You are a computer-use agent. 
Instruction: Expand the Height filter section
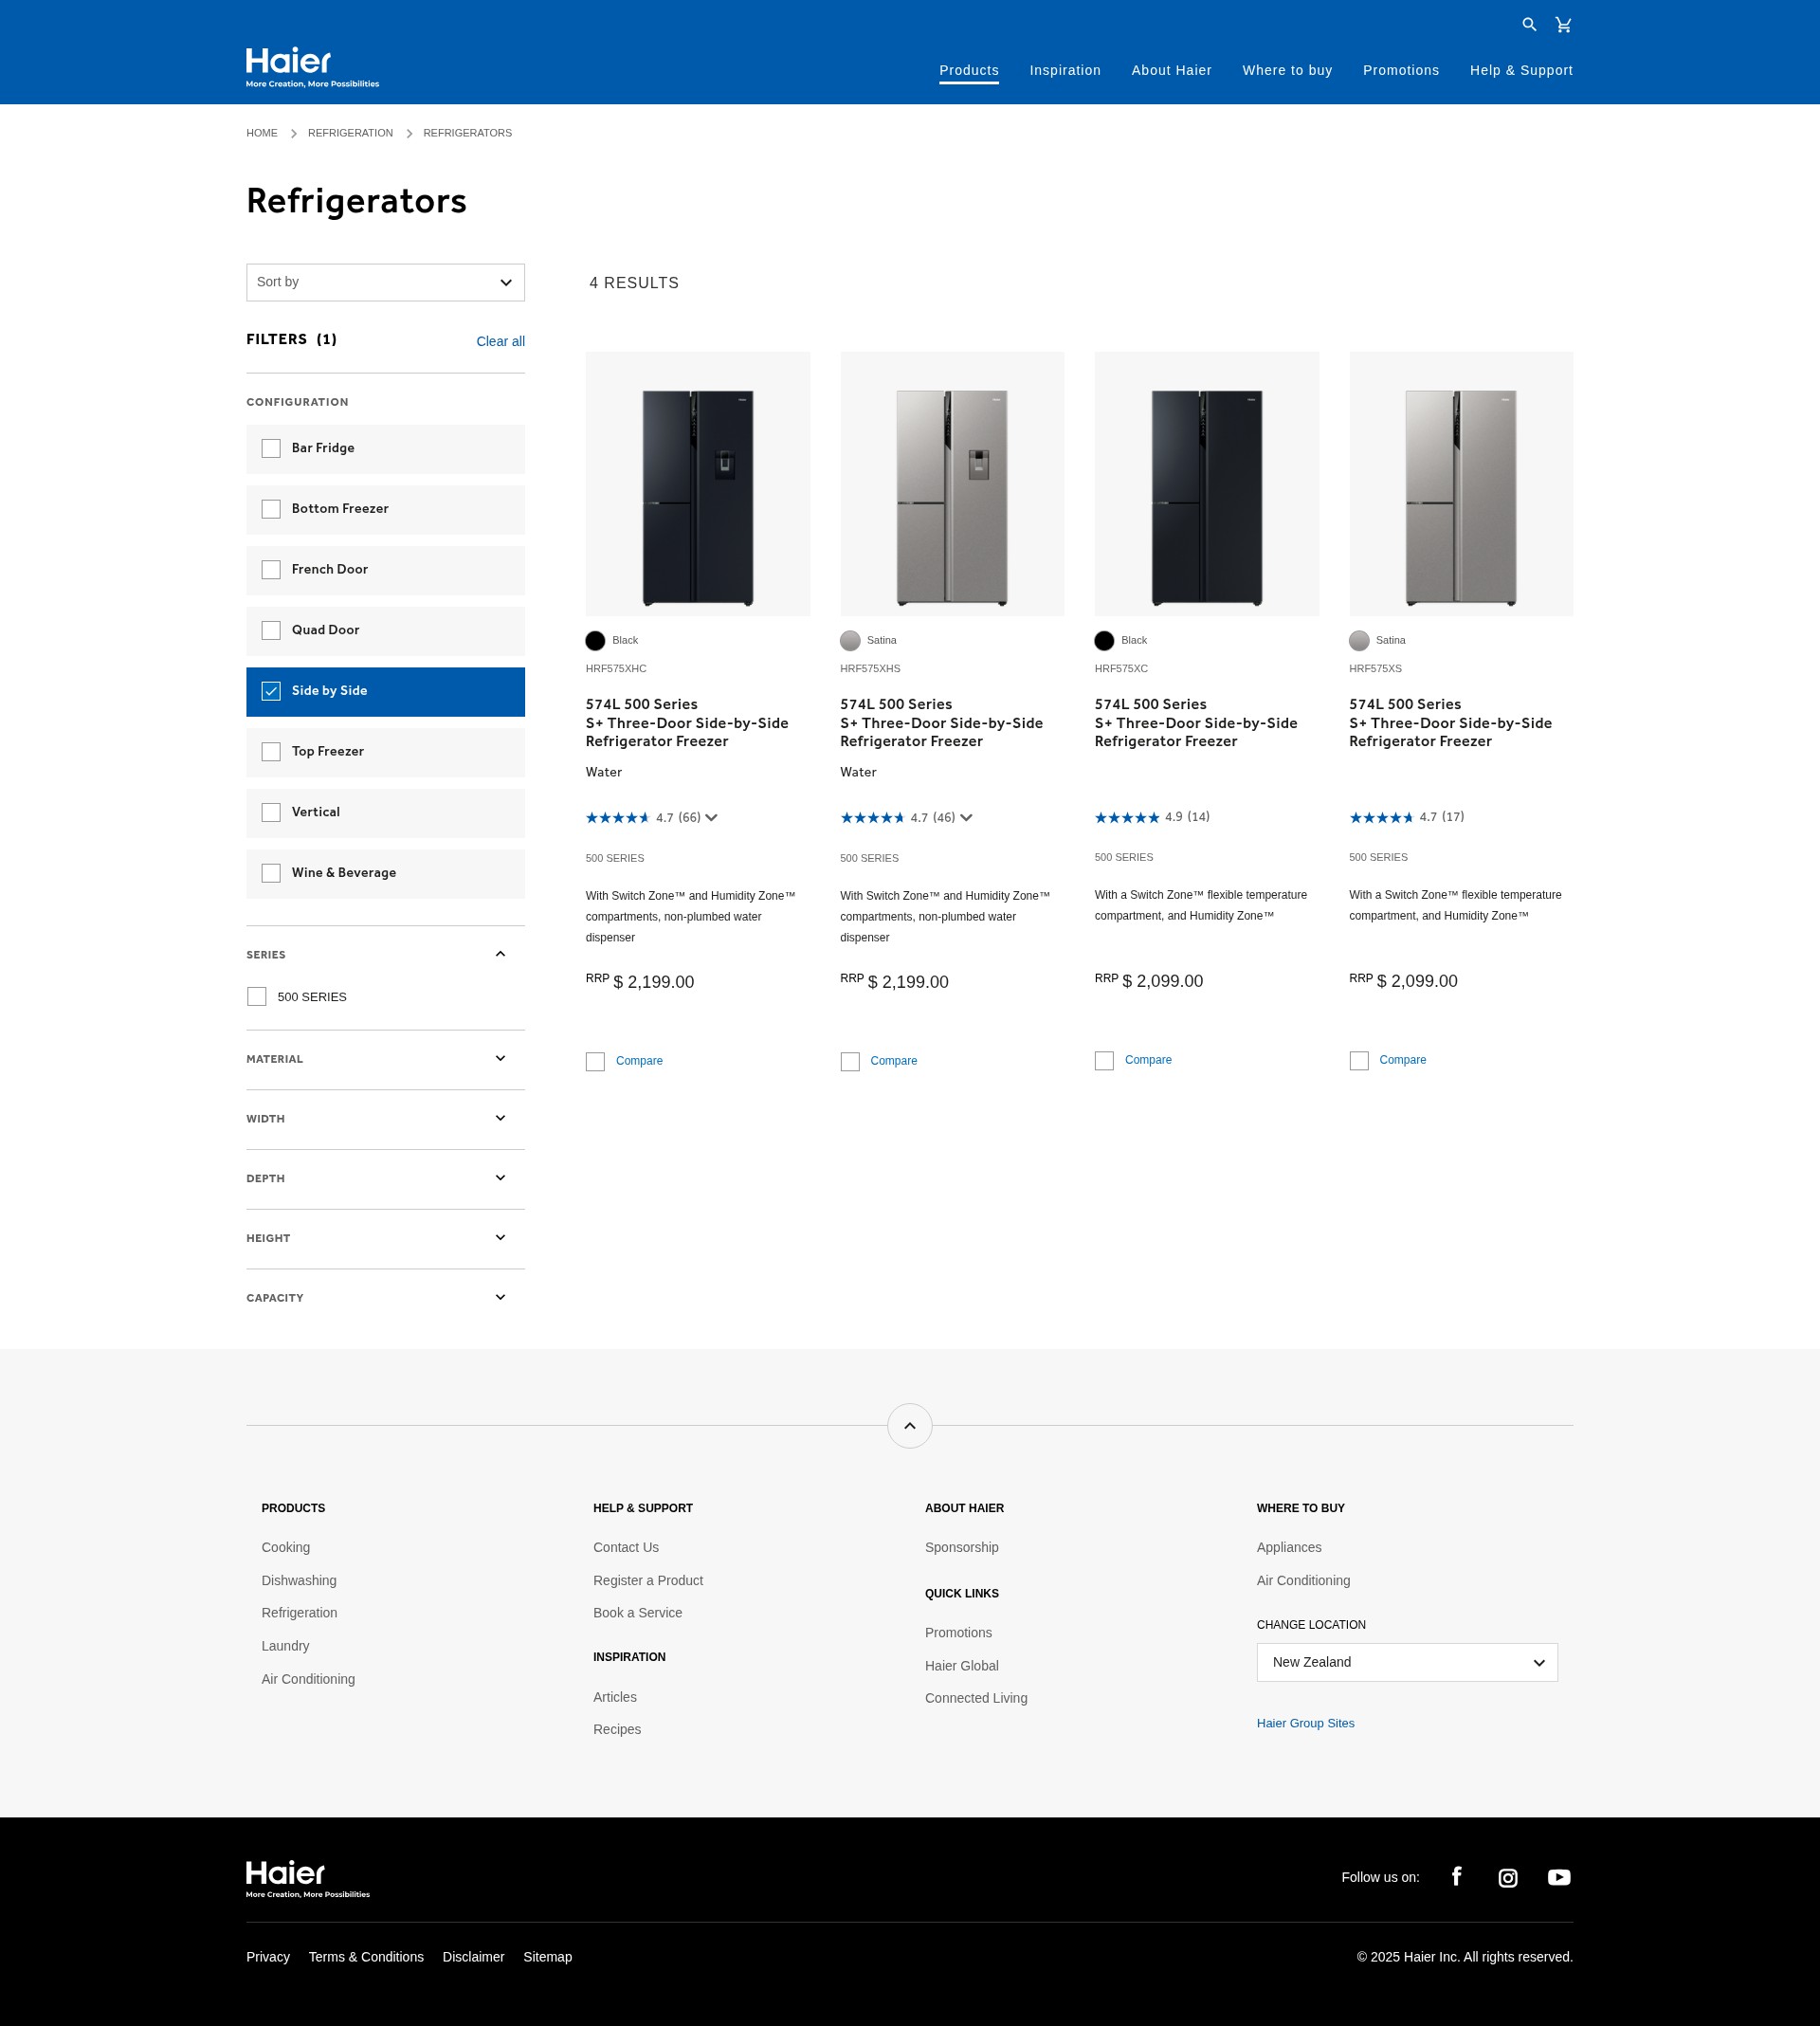click(500, 1237)
